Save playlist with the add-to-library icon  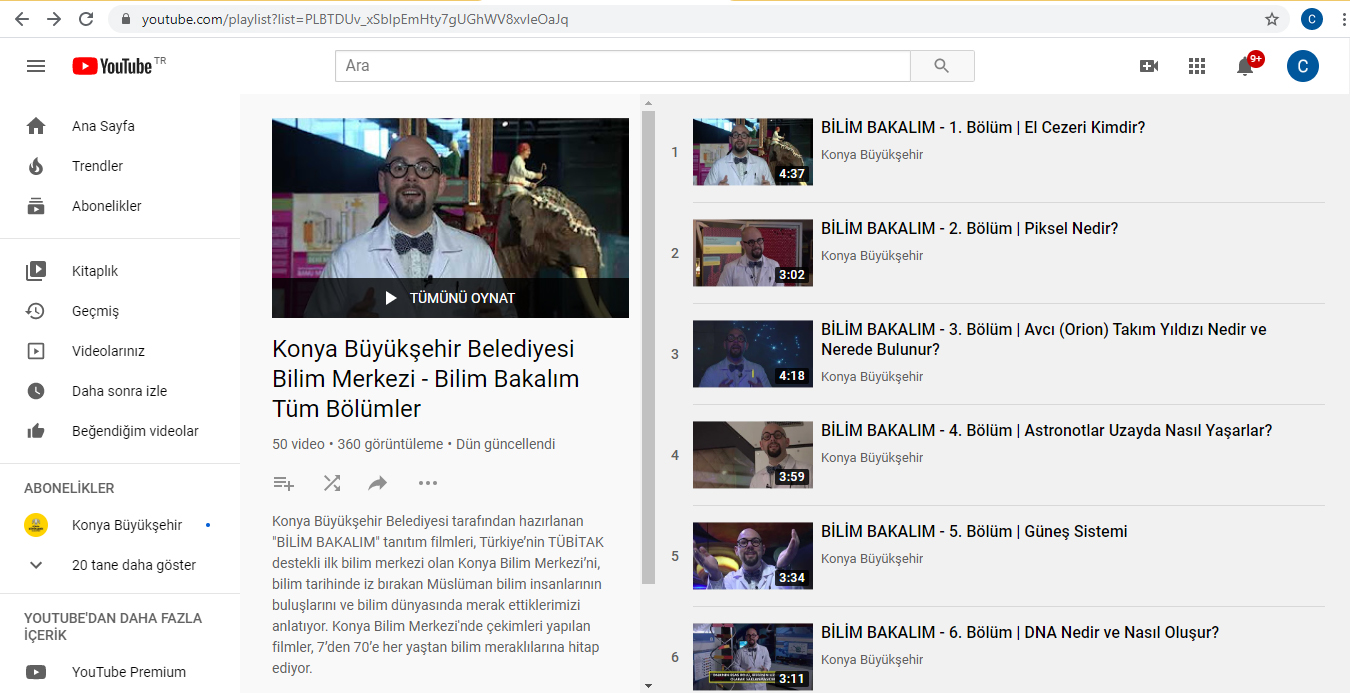tap(284, 483)
